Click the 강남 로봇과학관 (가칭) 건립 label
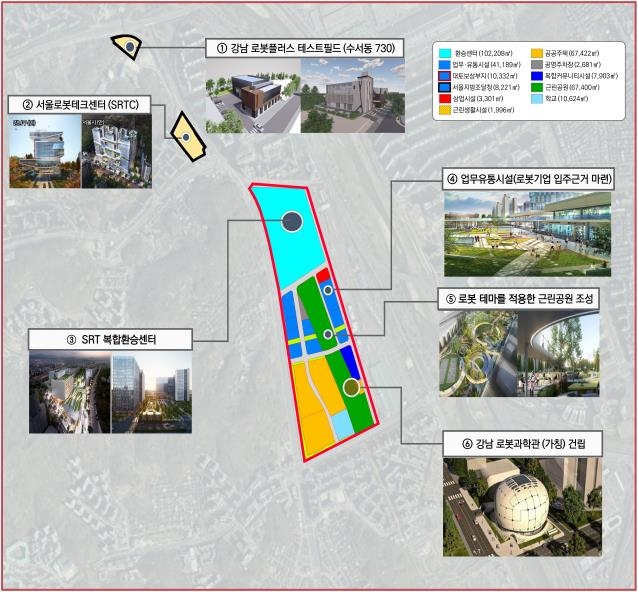The width and height of the screenshot is (638, 592). click(522, 443)
